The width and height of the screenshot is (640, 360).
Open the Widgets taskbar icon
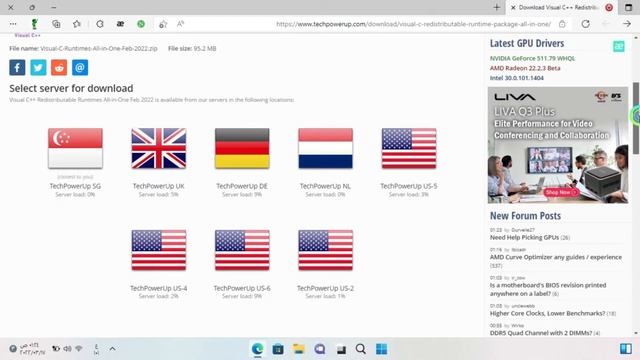(x=626, y=349)
